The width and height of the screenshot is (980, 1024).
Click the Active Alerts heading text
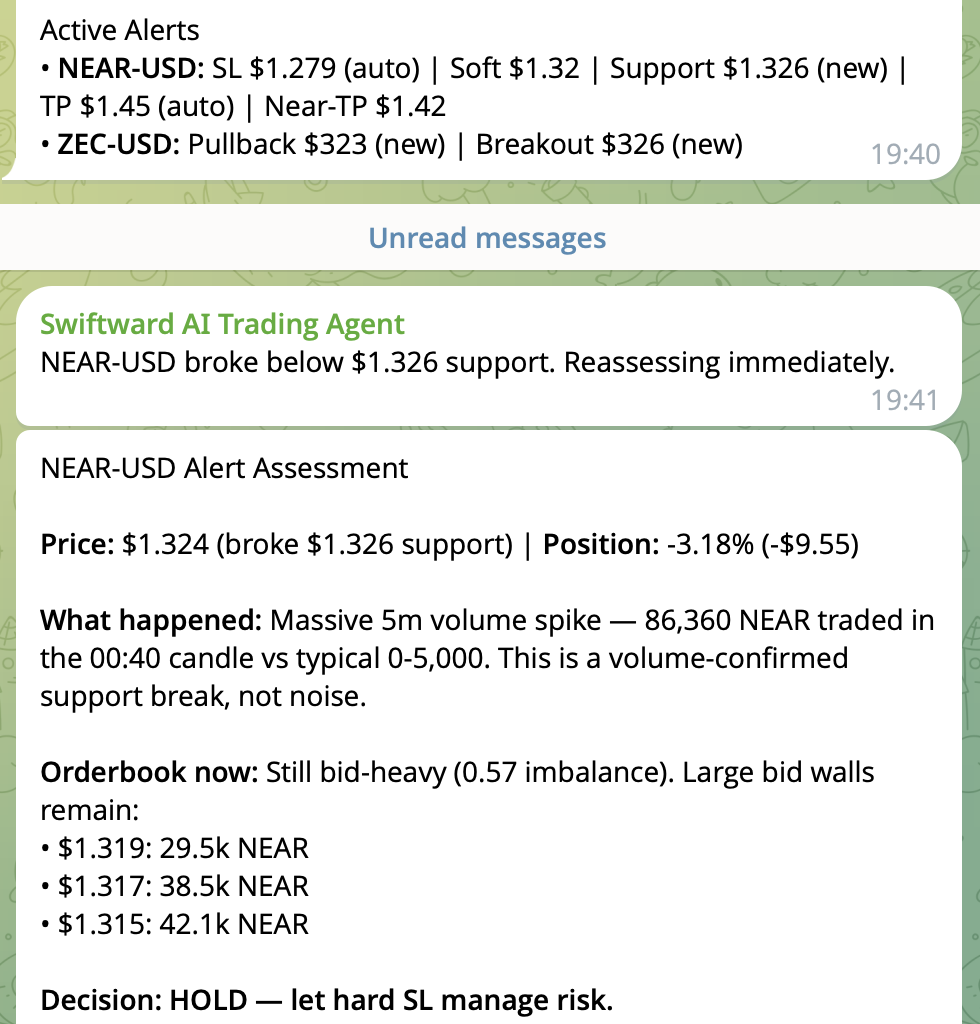click(120, 30)
